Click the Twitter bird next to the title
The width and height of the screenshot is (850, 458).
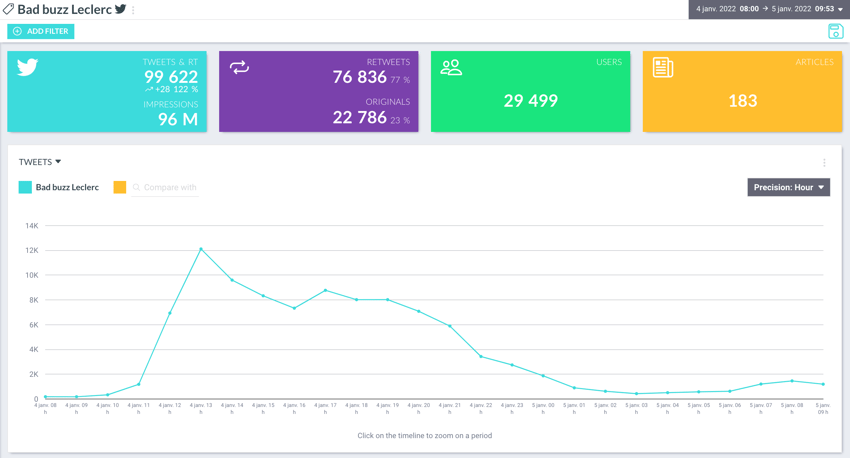pos(120,9)
